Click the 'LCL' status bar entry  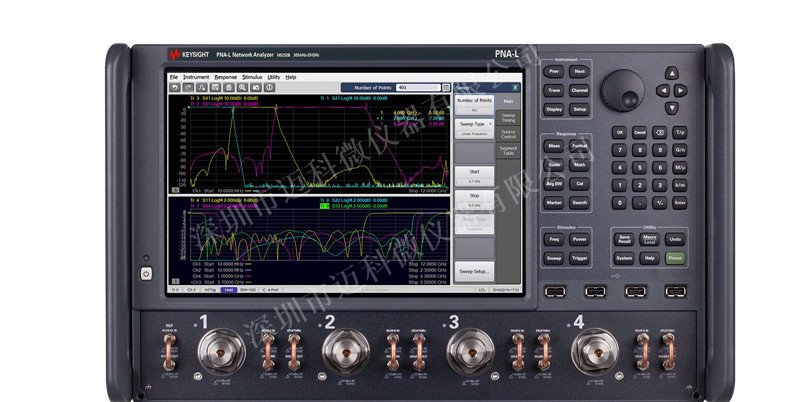(482, 290)
